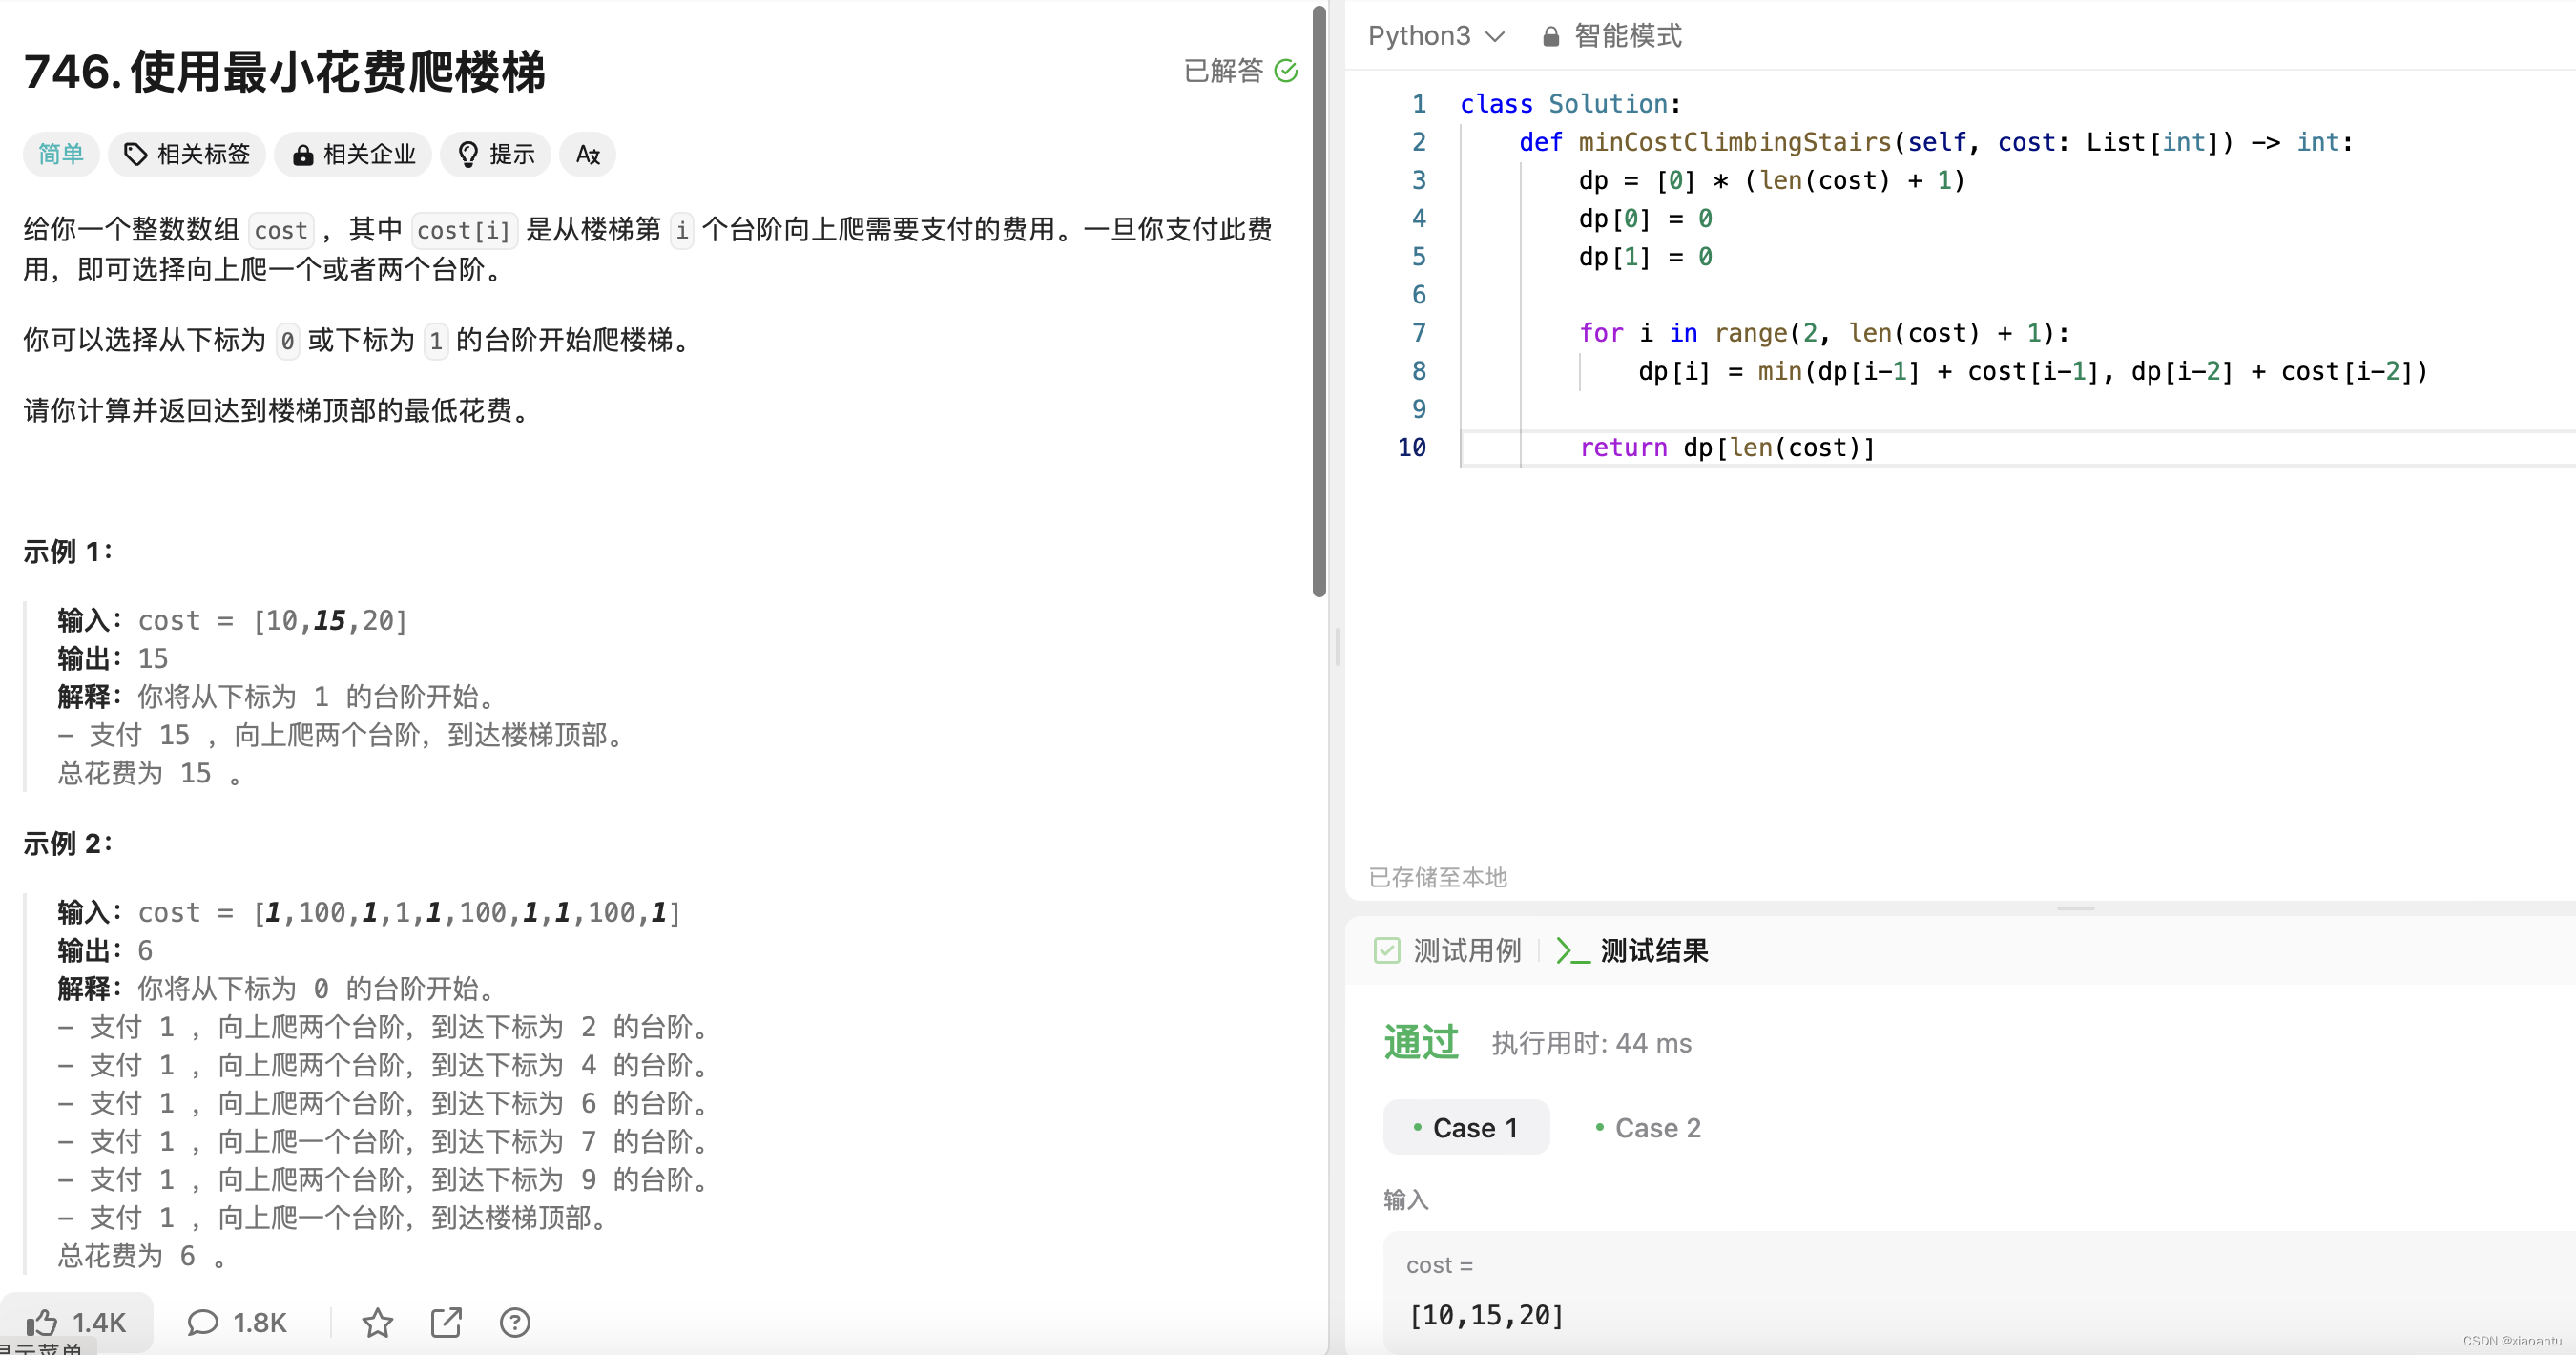This screenshot has width=2576, height=1355.
Task: Click code line 8 dp[i] assignment
Action: click(2032, 372)
